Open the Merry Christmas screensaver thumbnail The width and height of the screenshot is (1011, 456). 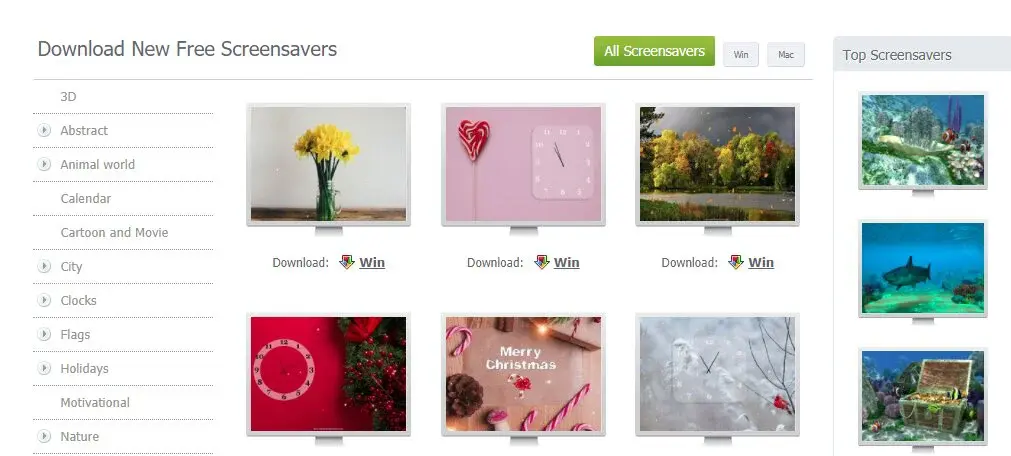[x=523, y=373]
